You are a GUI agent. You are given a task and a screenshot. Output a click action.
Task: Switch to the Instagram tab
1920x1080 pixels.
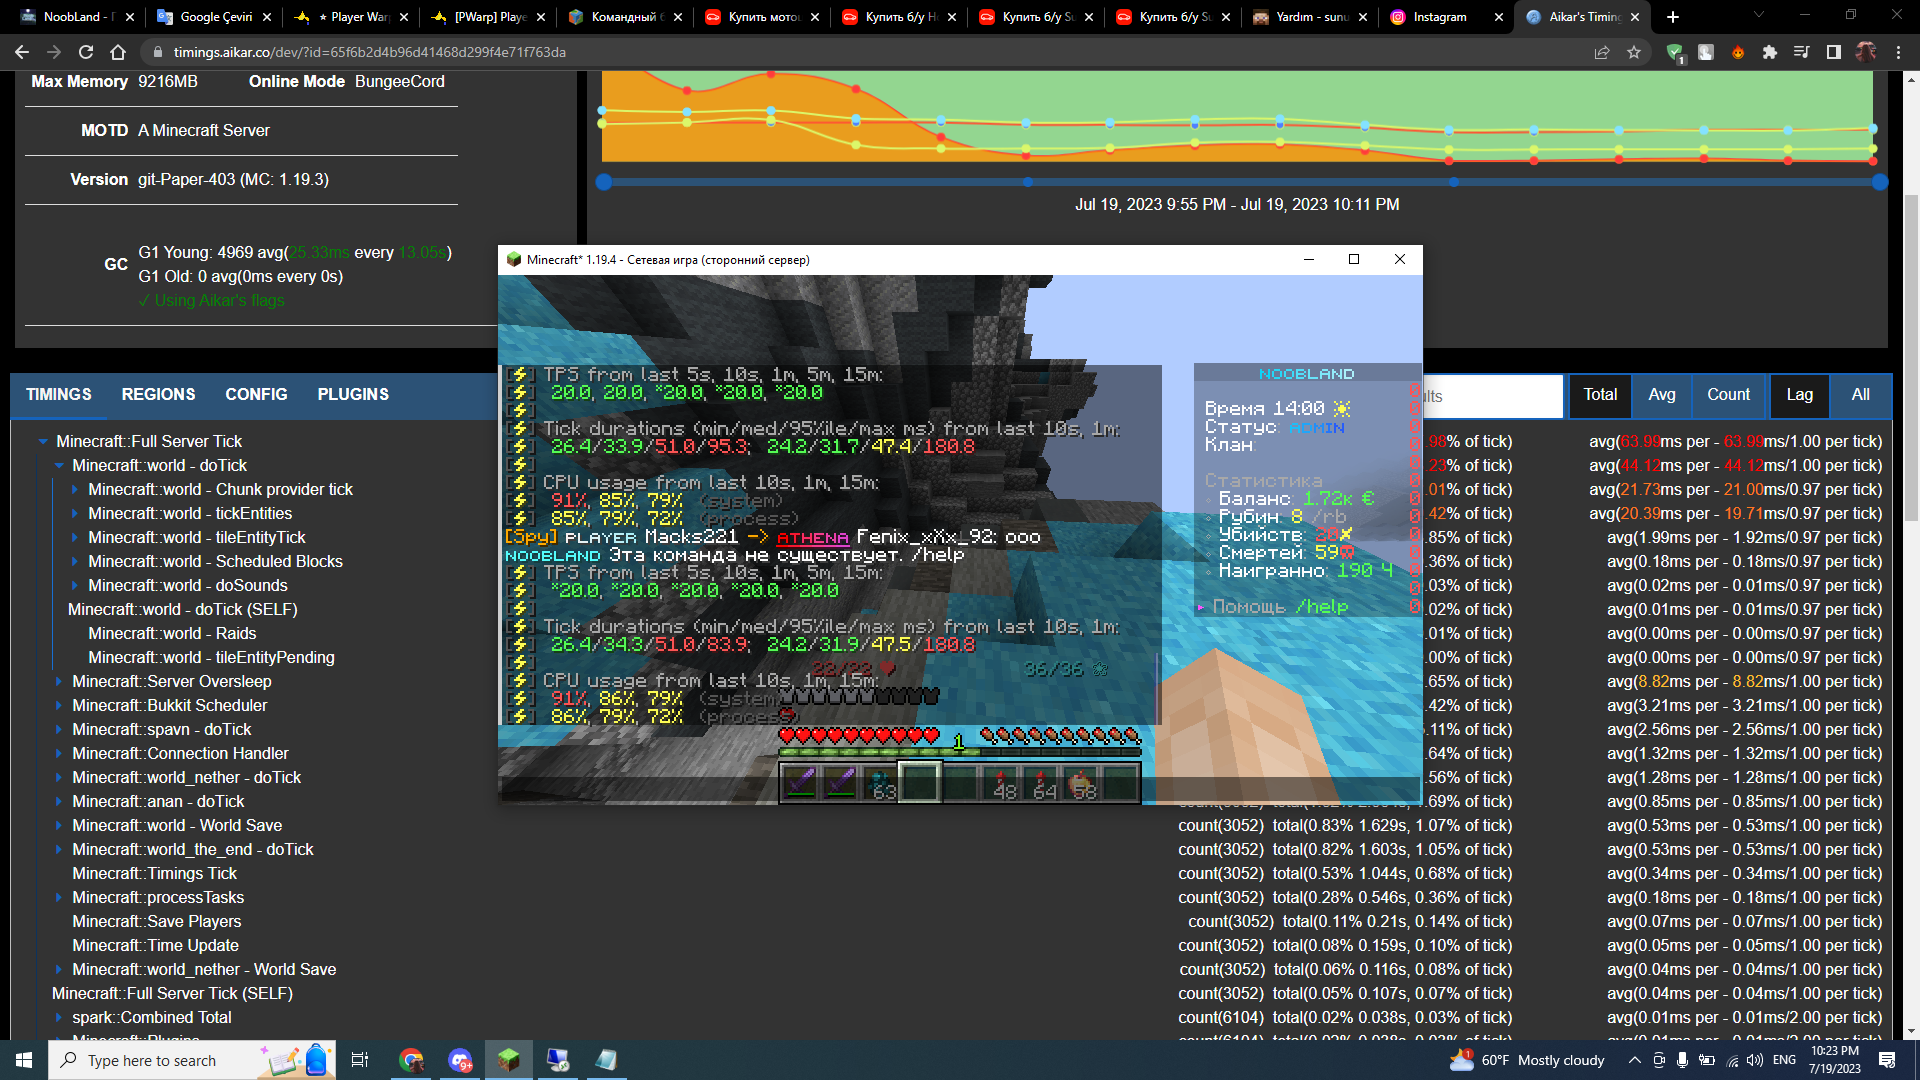pos(1440,17)
